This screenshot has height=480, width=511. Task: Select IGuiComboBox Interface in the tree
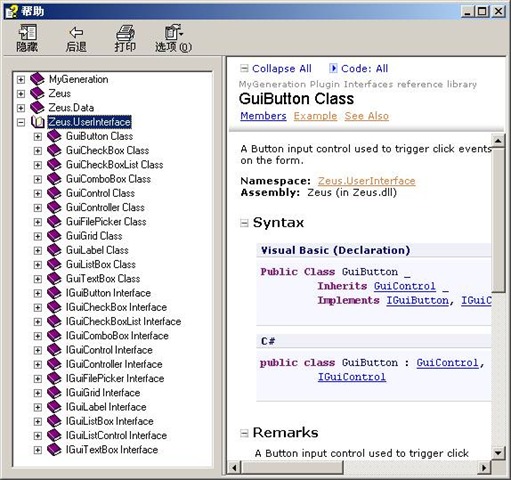(x=117, y=336)
